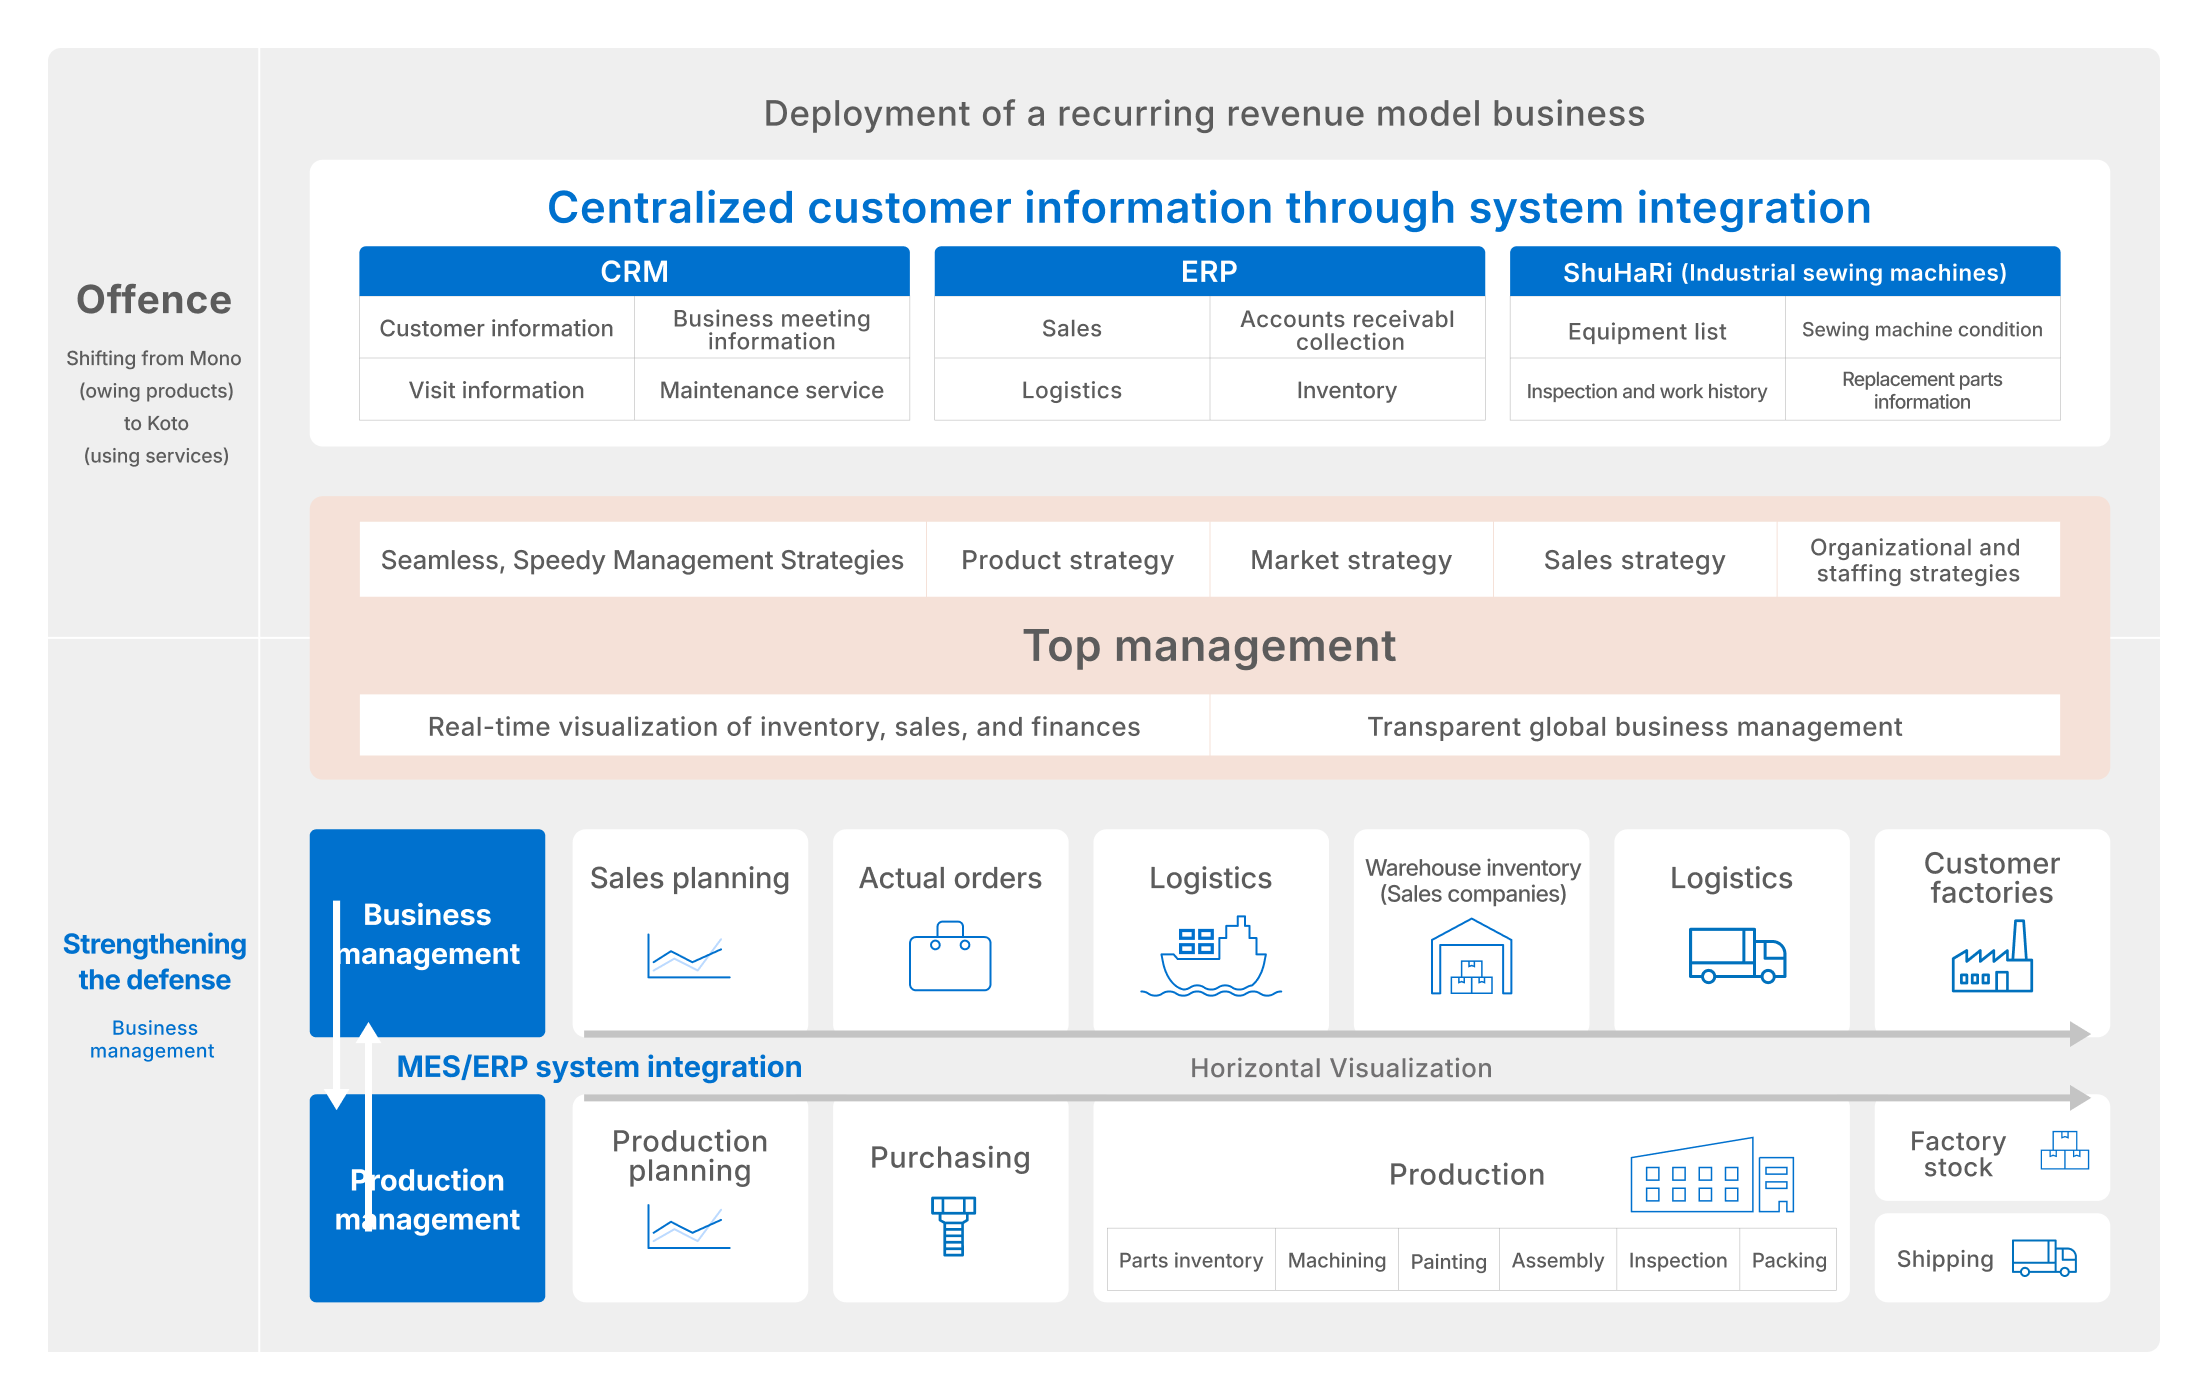2208x1400 pixels.
Task: Select the ERP header
Action: point(1209,271)
